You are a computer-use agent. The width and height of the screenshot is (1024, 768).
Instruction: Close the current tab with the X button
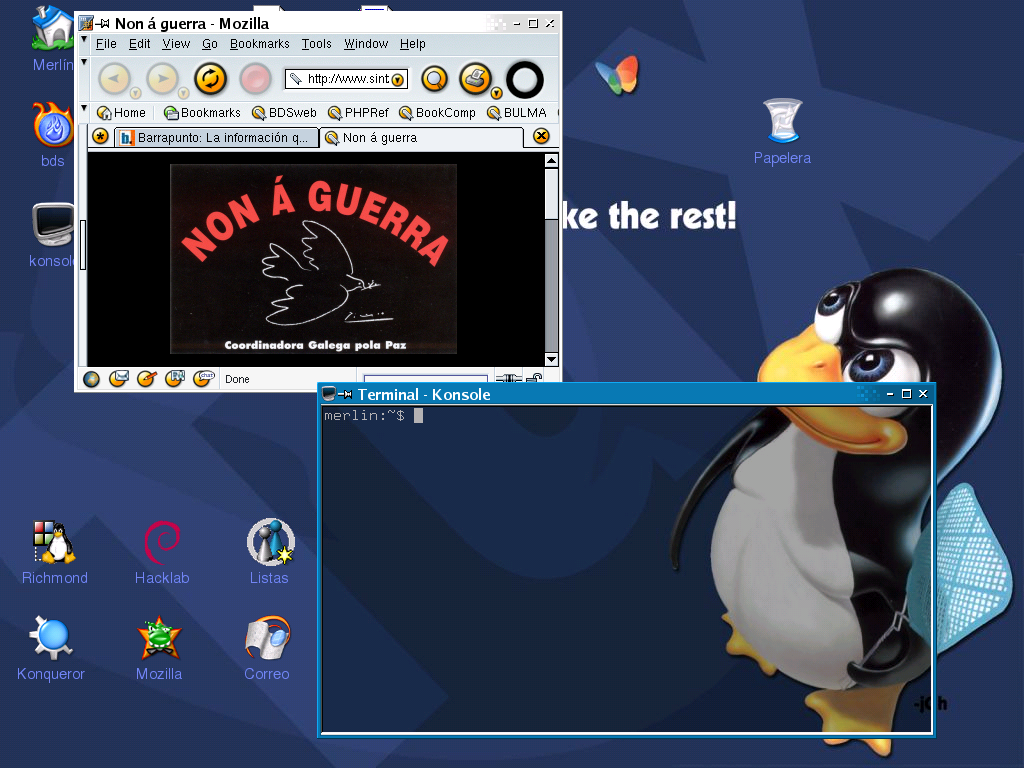pyautogui.click(x=541, y=136)
